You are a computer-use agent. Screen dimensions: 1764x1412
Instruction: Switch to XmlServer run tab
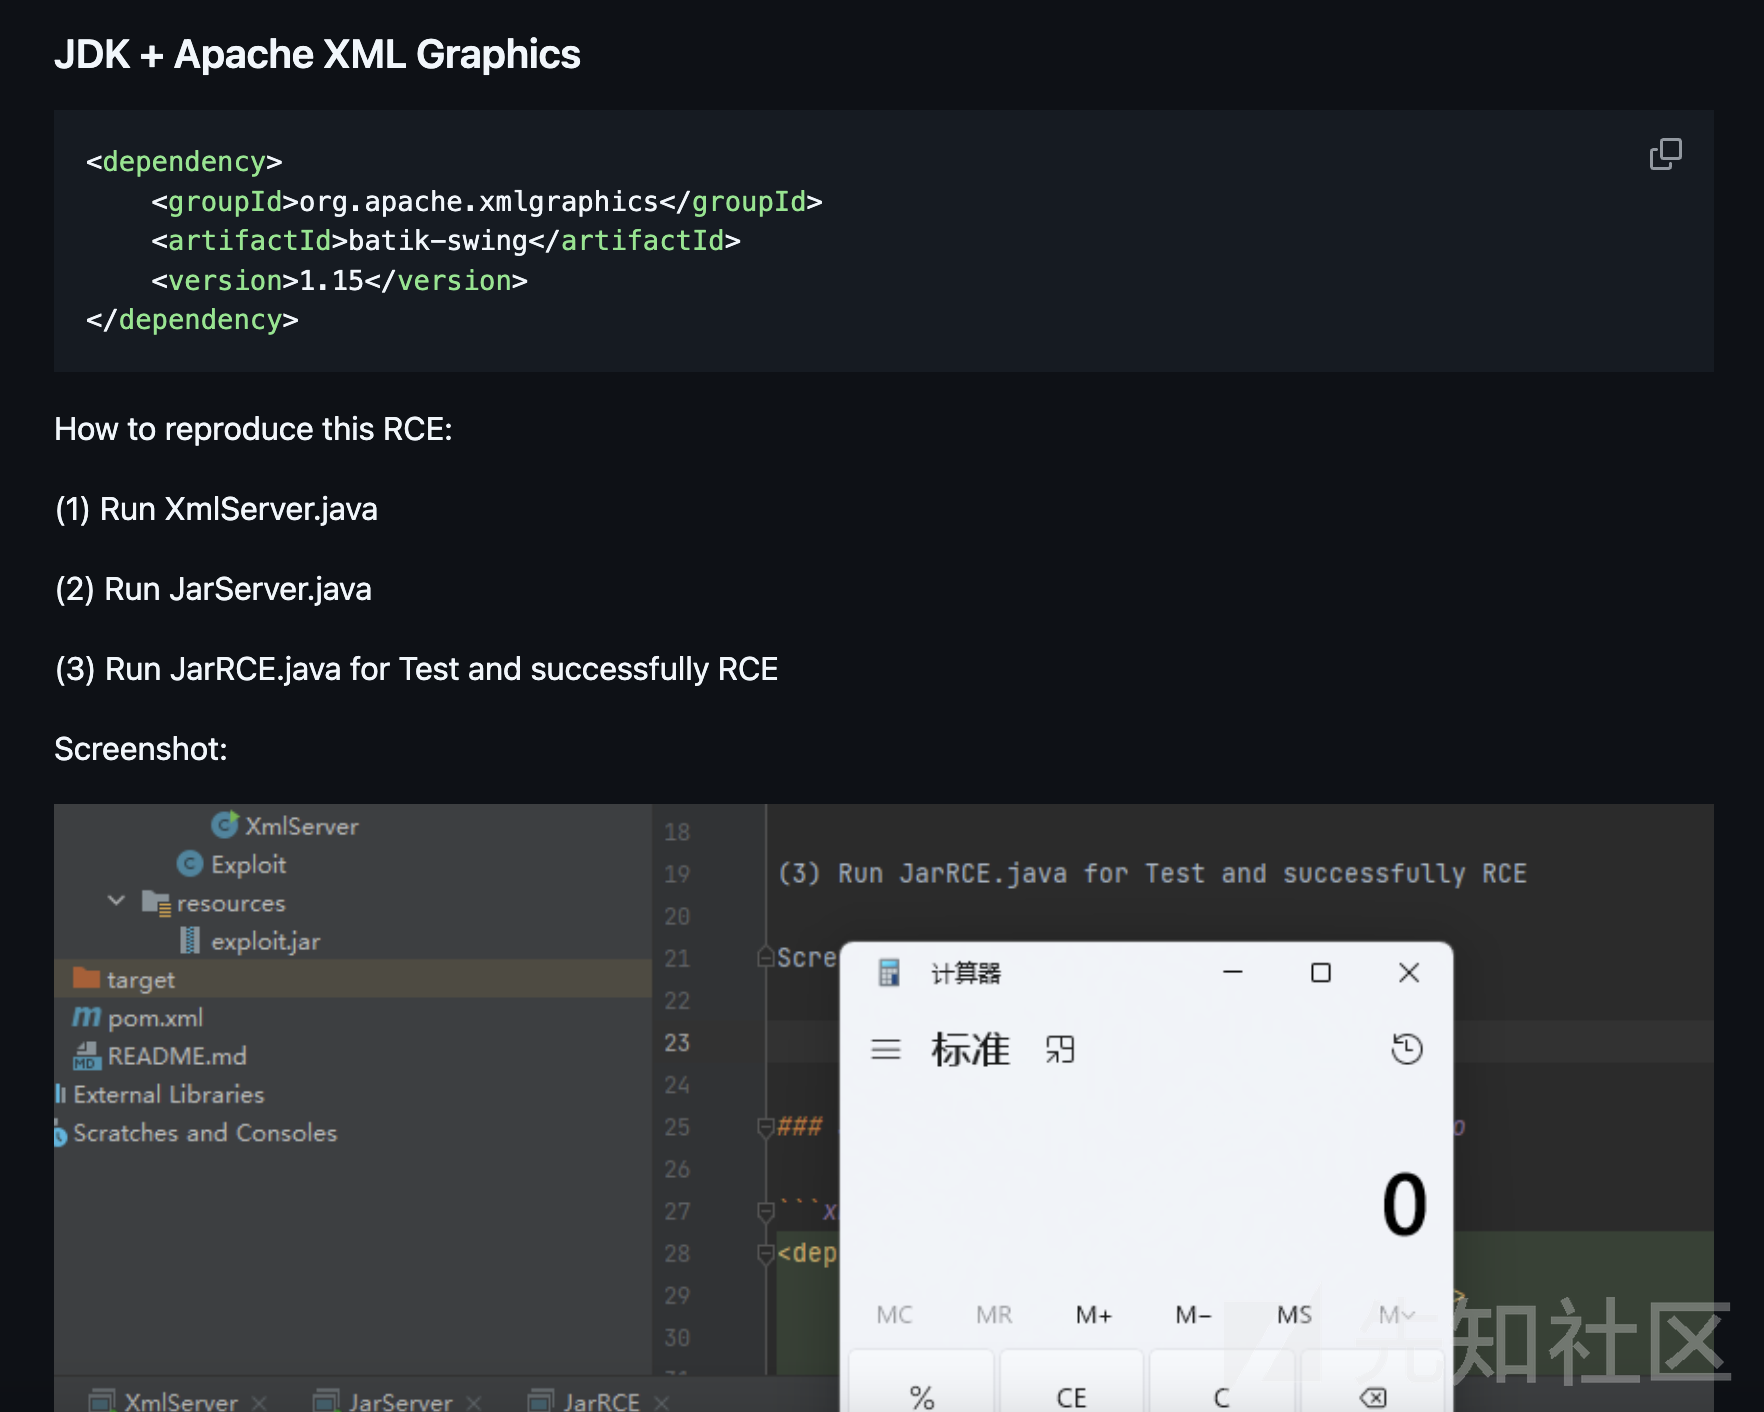point(165,1400)
